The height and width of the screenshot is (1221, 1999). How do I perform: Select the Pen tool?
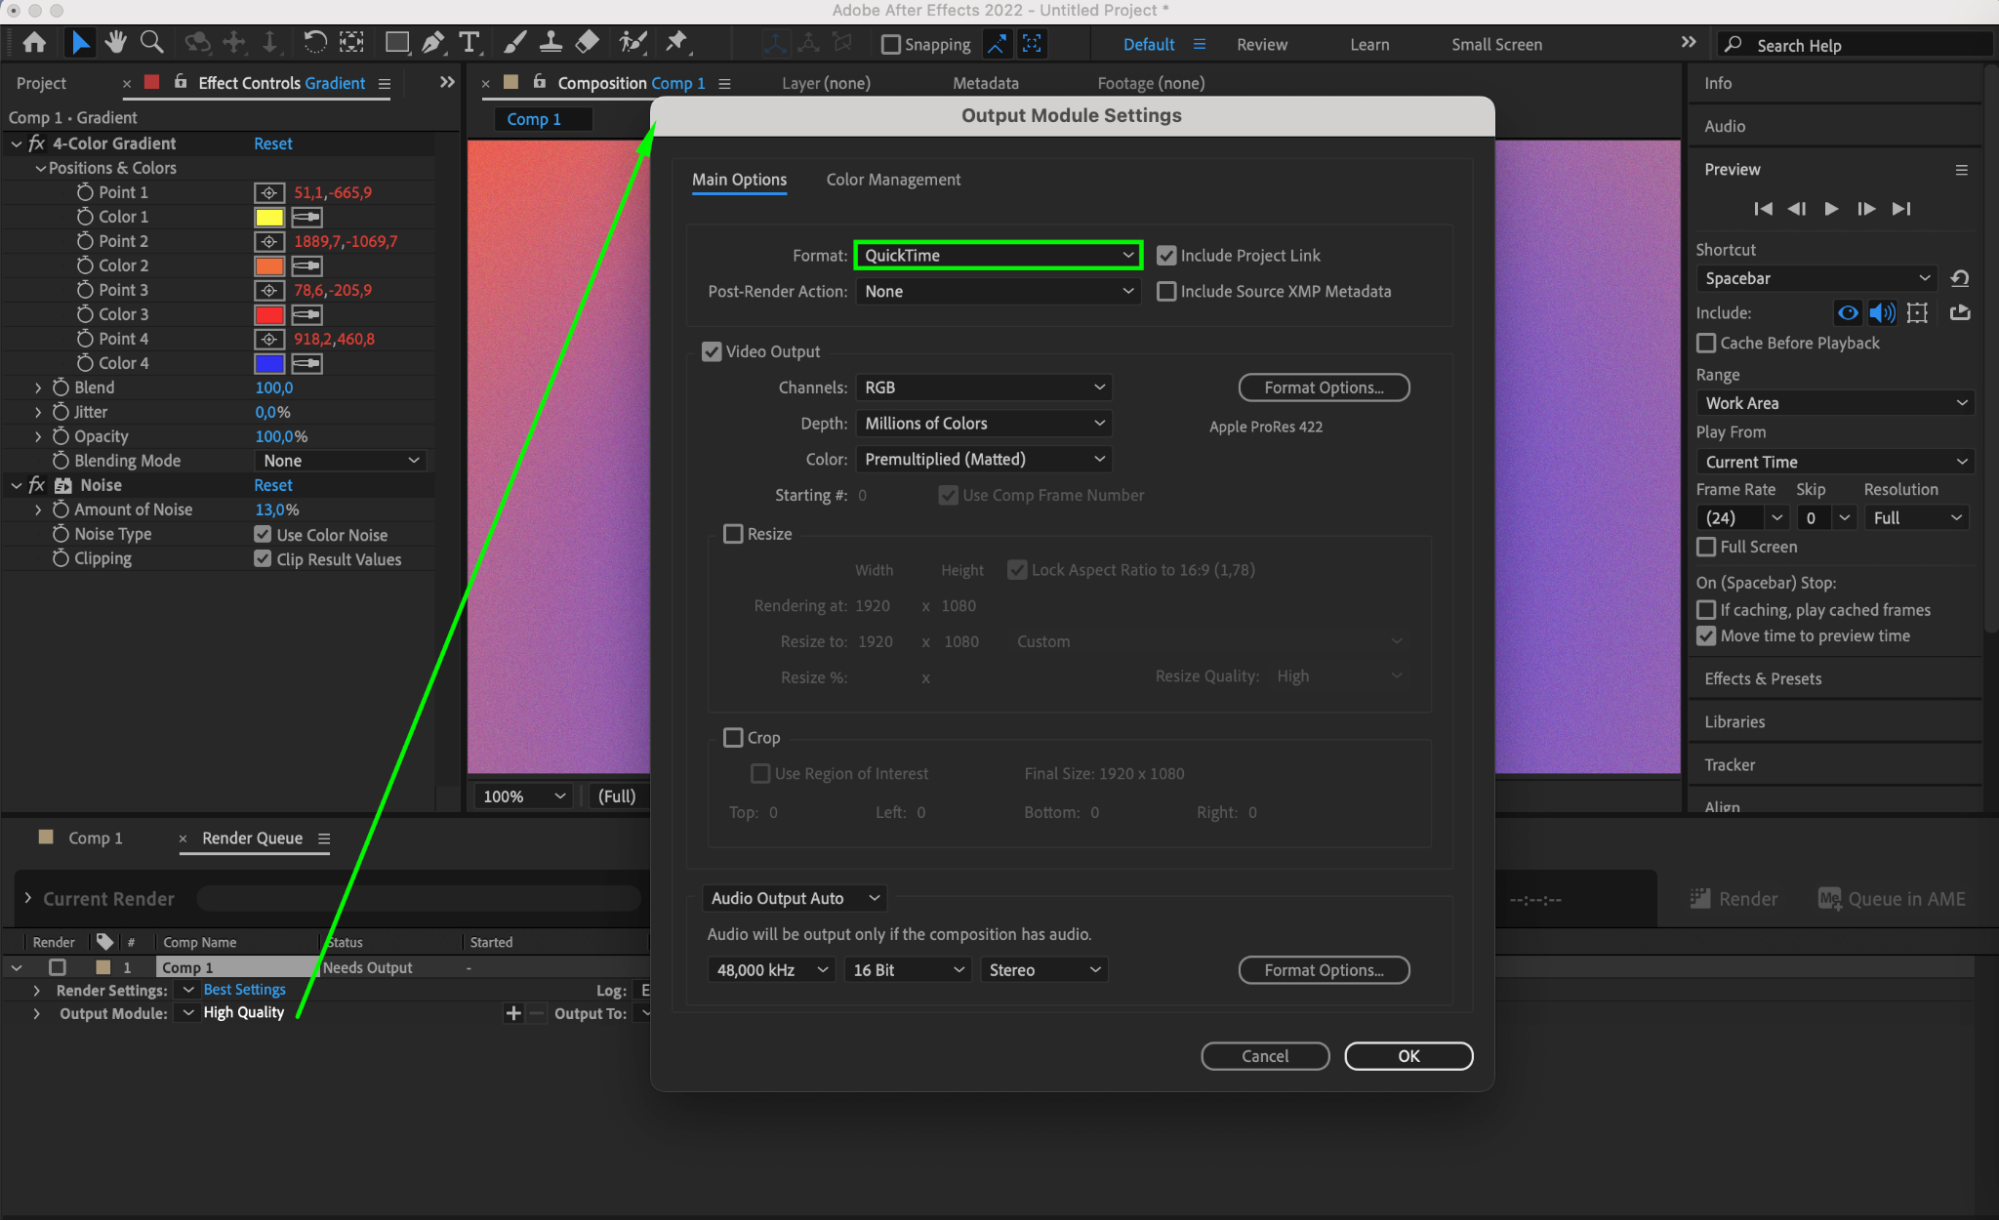tap(432, 42)
